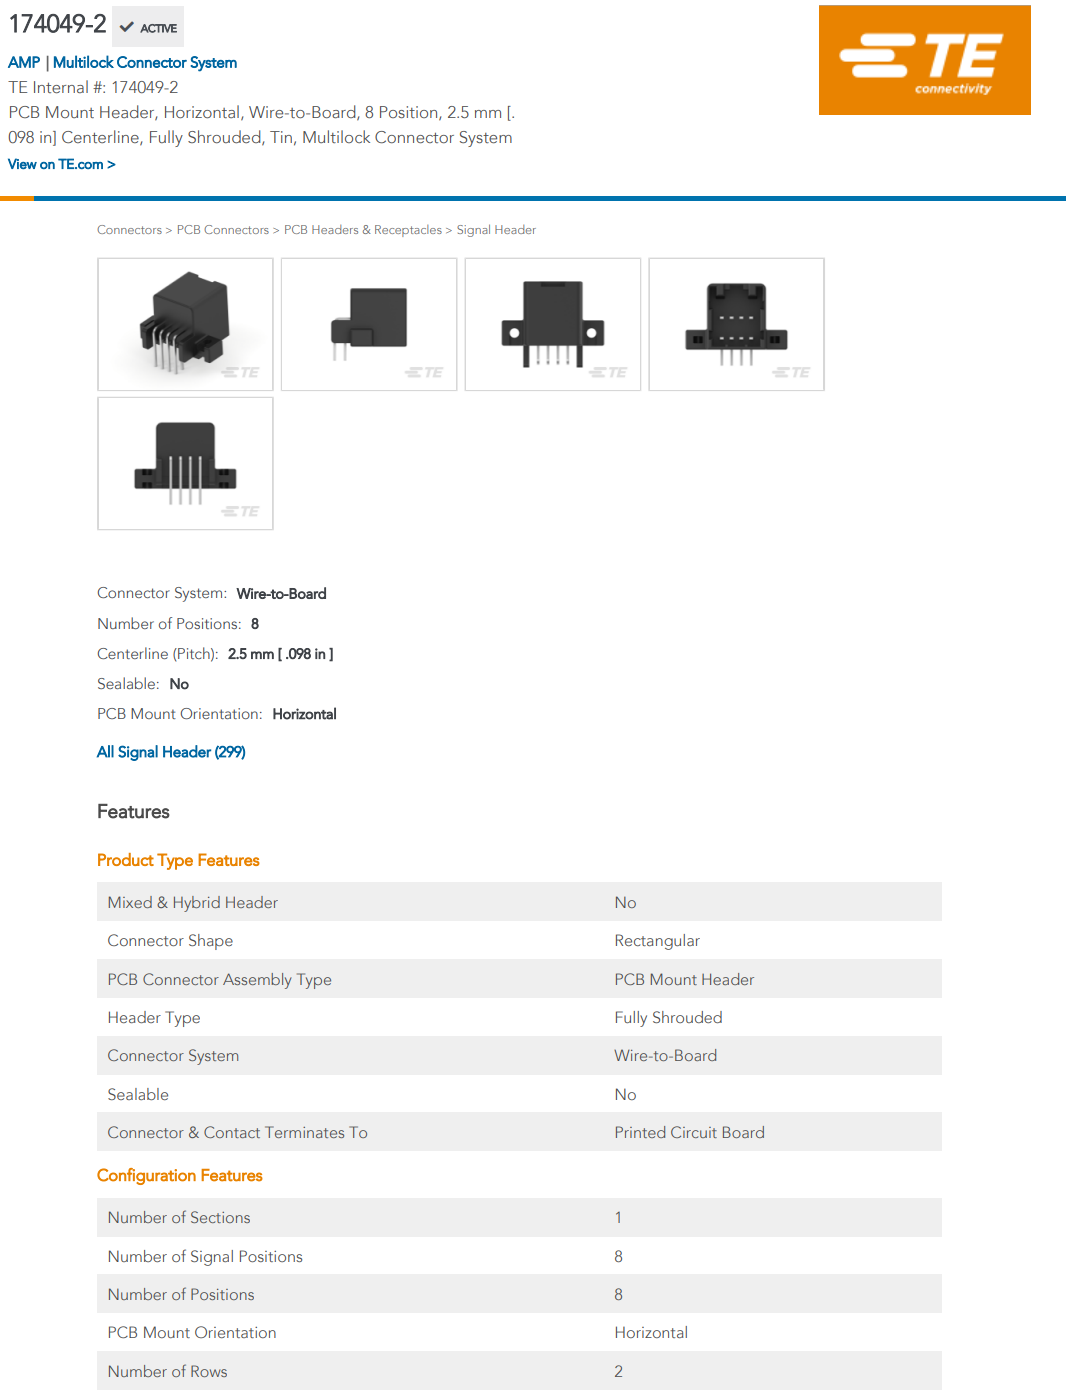Viewport: 1066px width, 1391px height.
Task: Go to Connectors breadcrumb
Action: (129, 230)
